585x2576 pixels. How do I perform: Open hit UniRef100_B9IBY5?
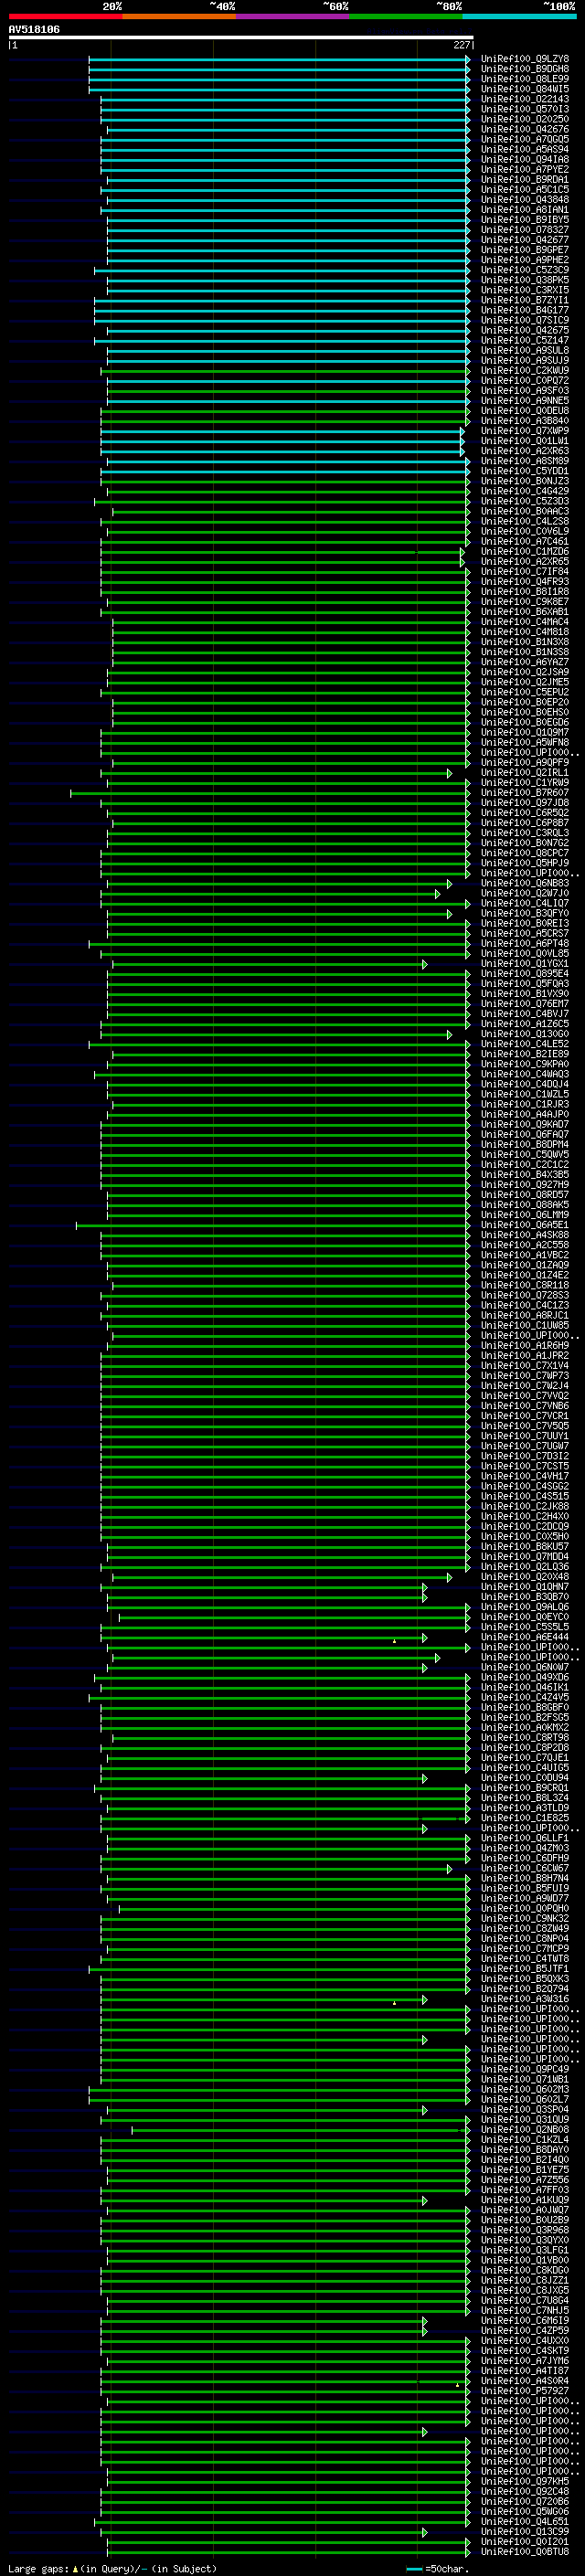click(x=525, y=220)
